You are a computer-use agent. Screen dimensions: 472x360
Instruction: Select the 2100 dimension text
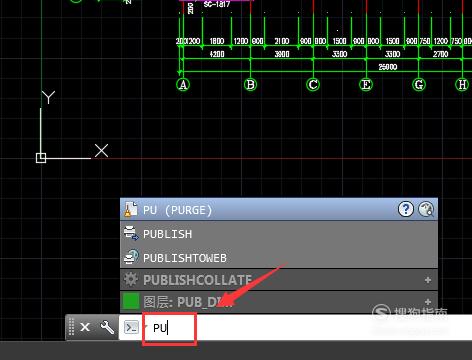pyautogui.click(x=282, y=41)
